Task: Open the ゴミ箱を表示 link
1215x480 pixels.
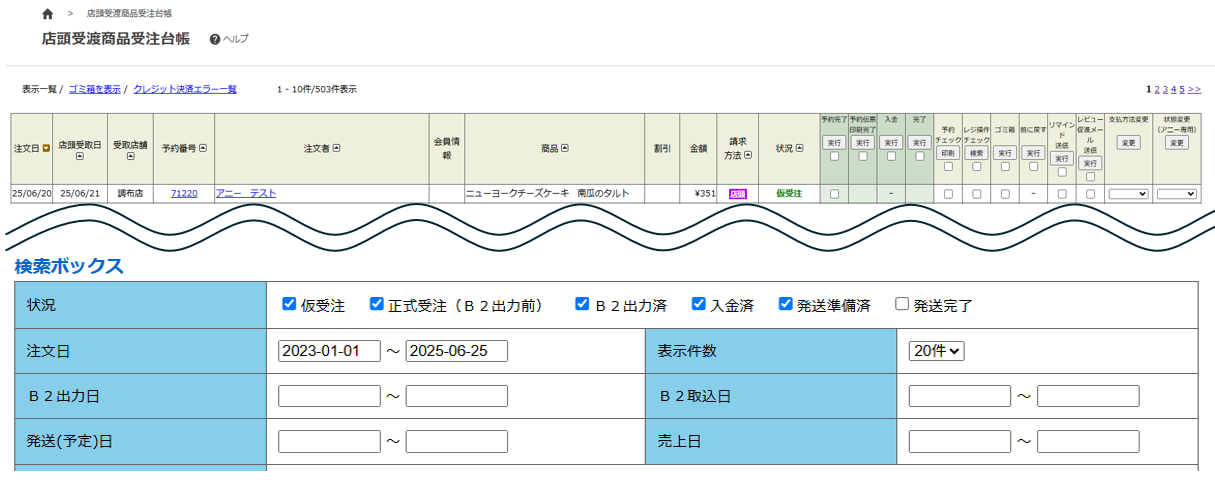Action: point(94,89)
